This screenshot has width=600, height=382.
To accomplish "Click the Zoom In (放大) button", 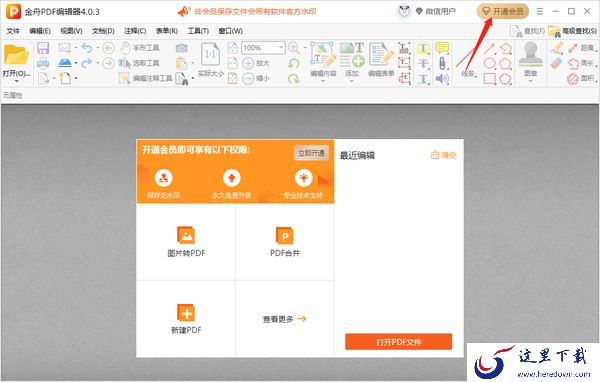I will click(256, 63).
